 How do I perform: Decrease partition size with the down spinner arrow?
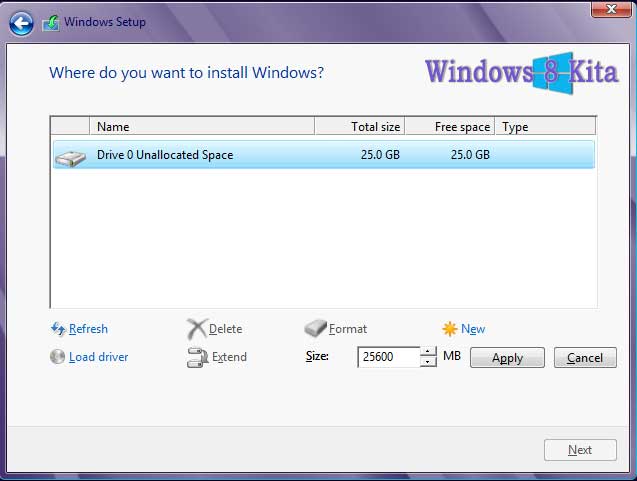tap(428, 362)
